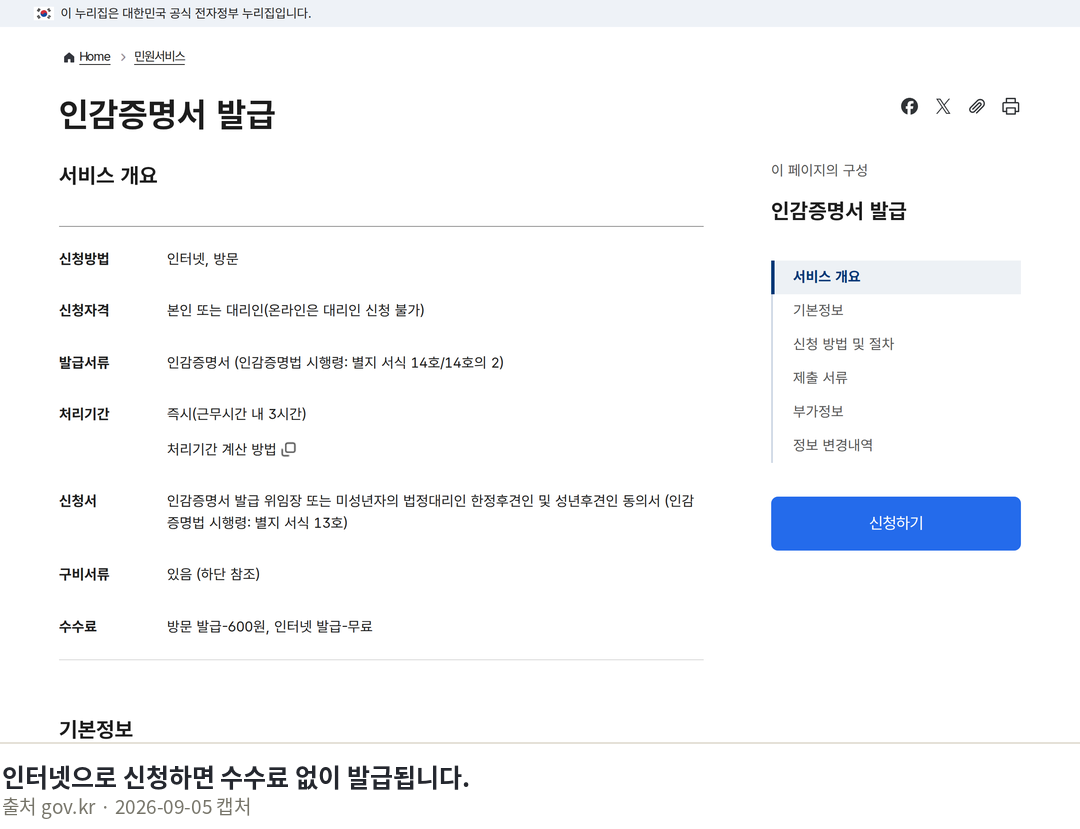Click the sidebar 인감증명서 발급 heading
Image resolution: width=1080 pixels, height=829 pixels.
point(838,211)
